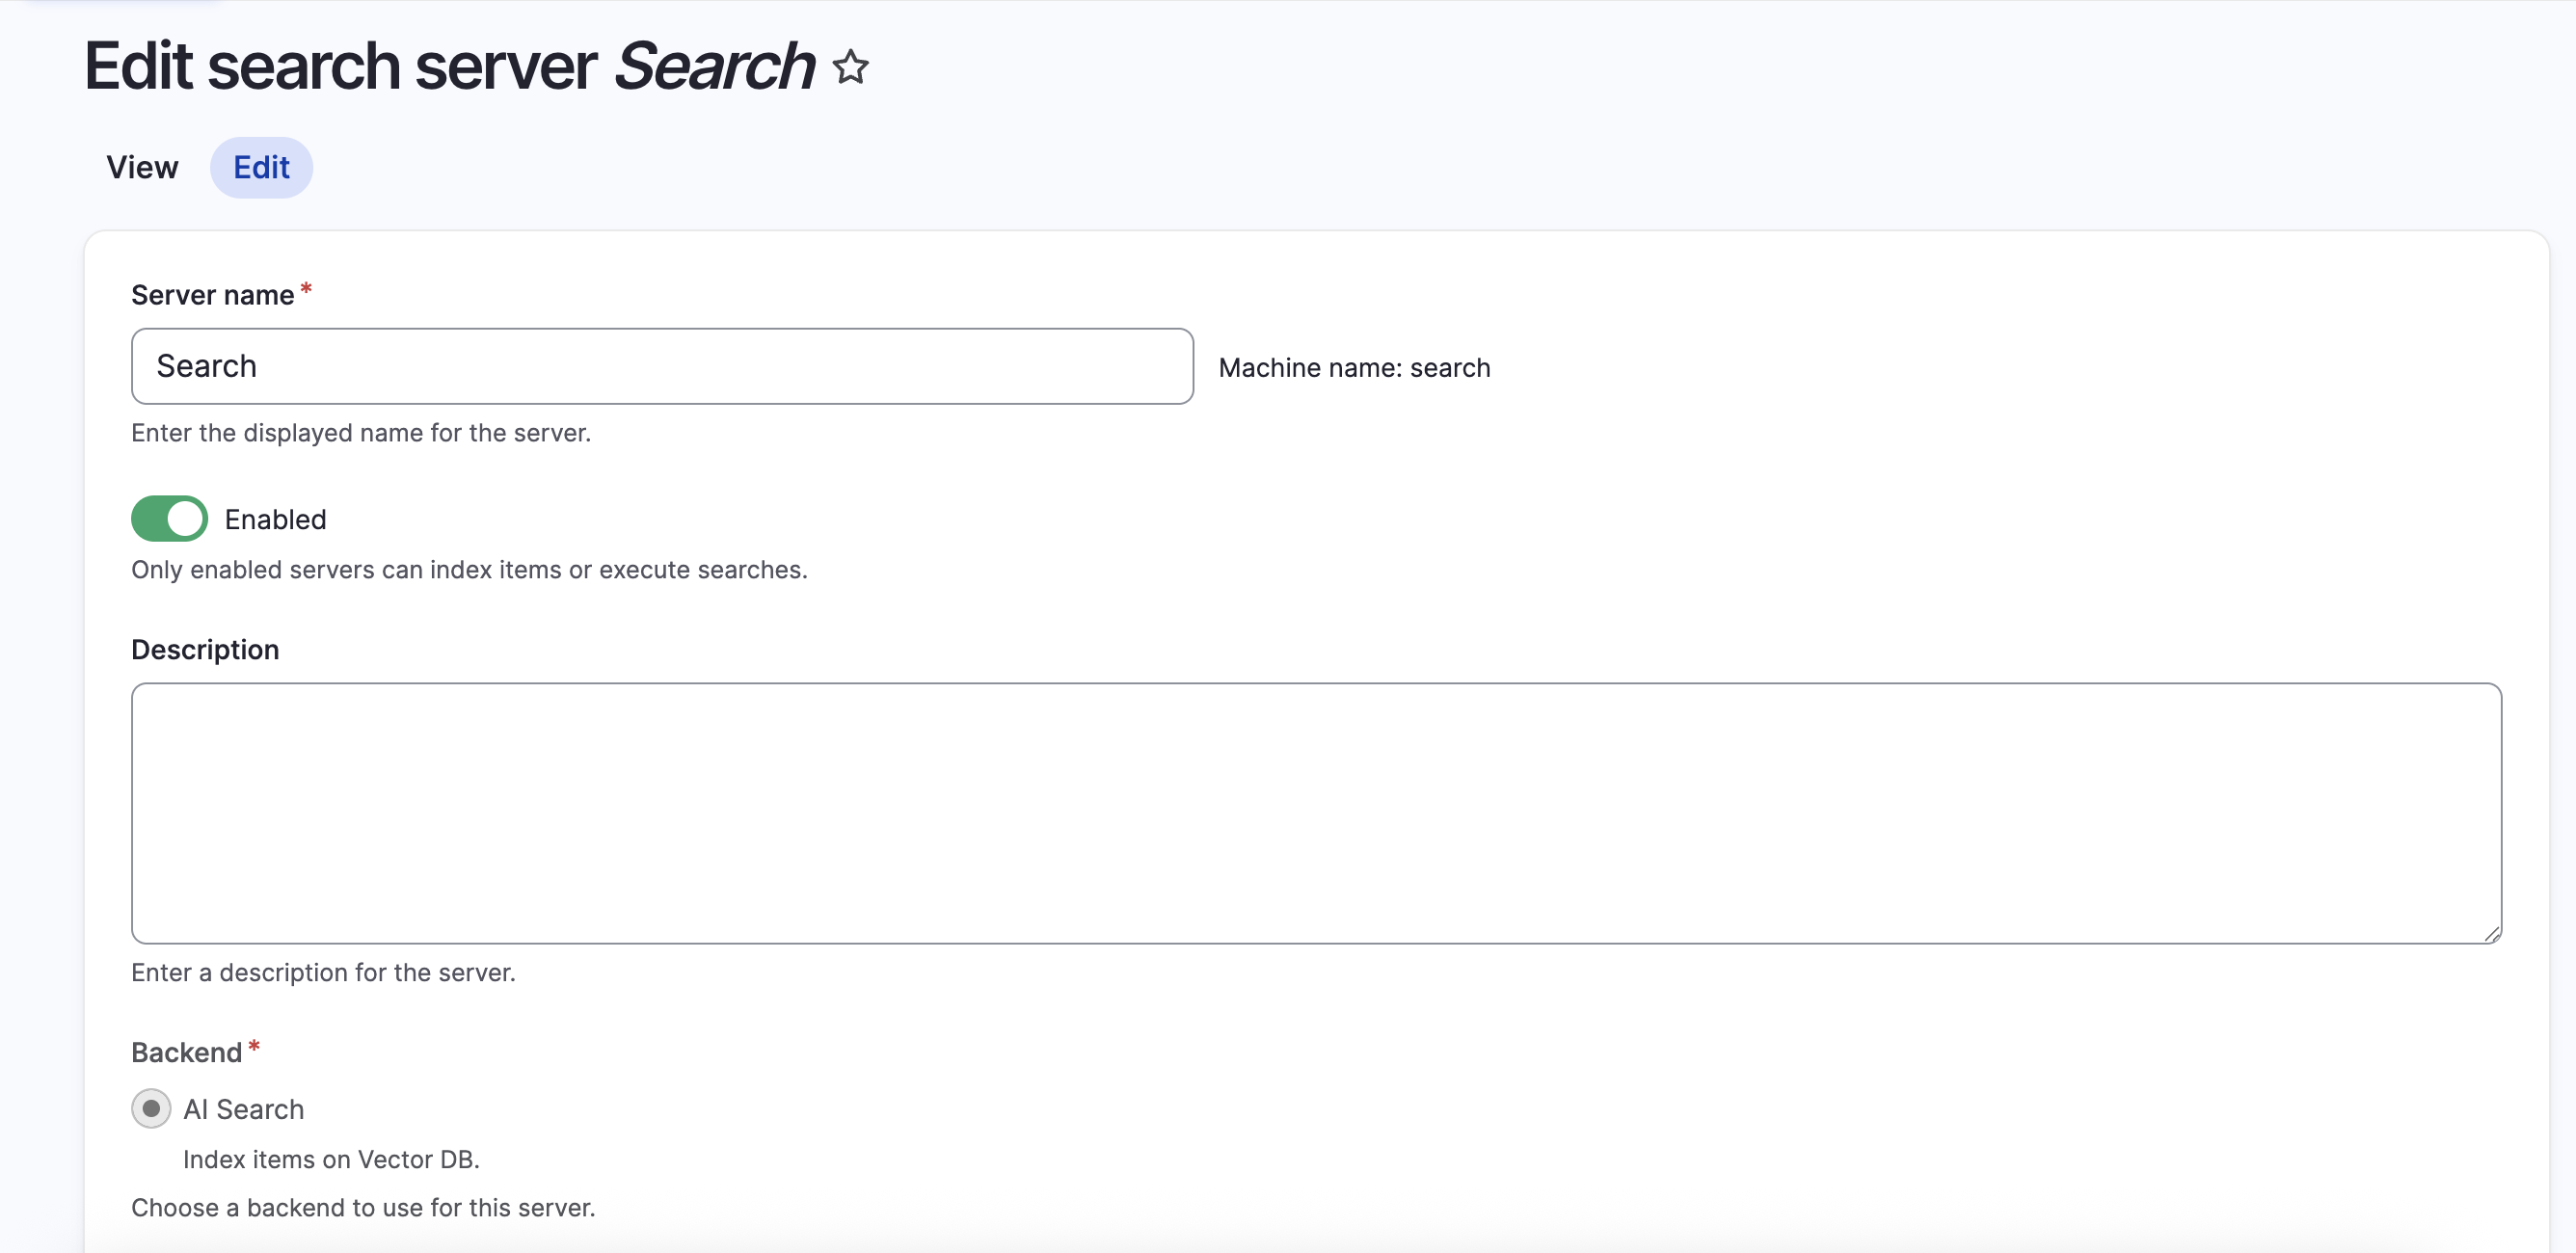Click the Description label
Viewport: 2576px width, 1253px height.
click(x=204, y=649)
